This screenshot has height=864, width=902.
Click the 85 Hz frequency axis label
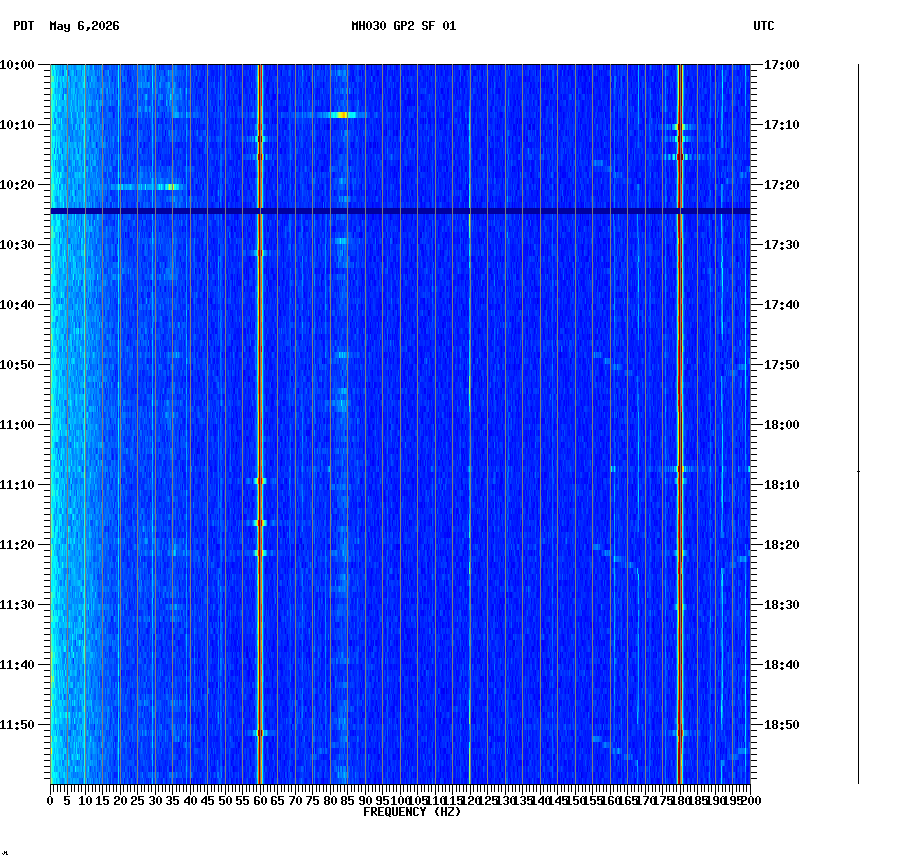click(x=347, y=801)
